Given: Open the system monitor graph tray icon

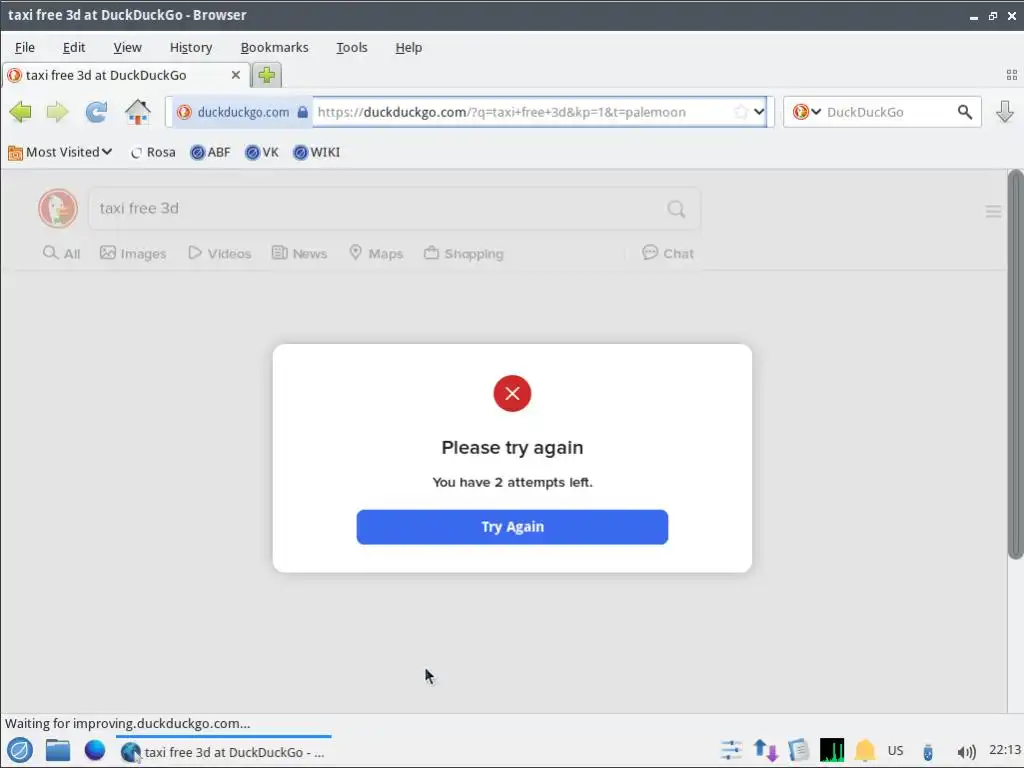Looking at the screenshot, I should point(831,750).
